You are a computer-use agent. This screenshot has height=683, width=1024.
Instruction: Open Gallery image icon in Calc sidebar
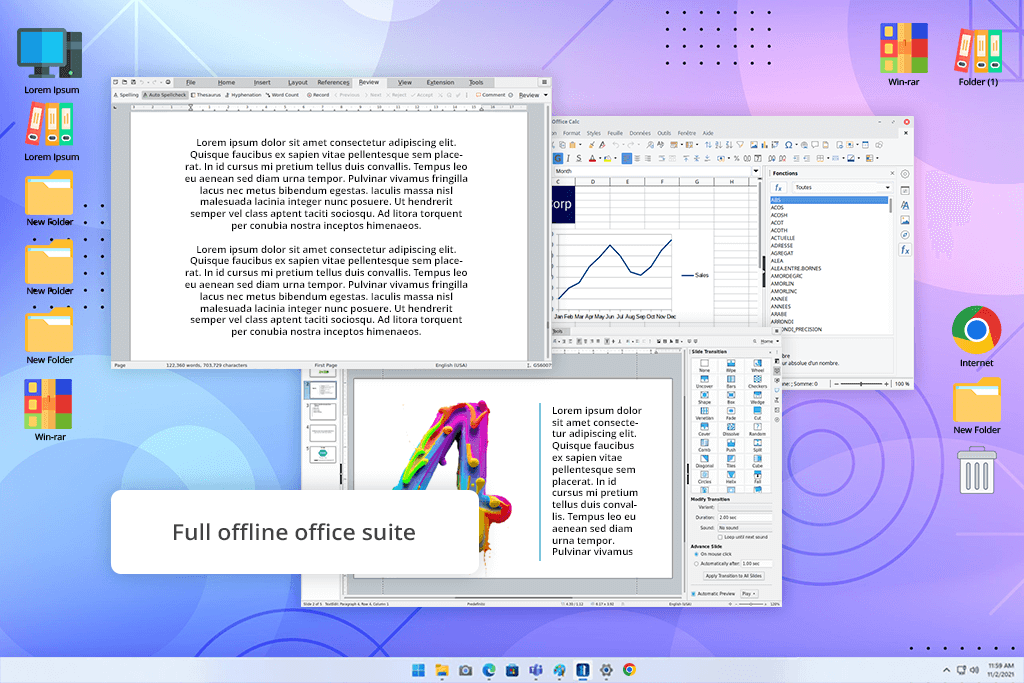pyautogui.click(x=905, y=220)
